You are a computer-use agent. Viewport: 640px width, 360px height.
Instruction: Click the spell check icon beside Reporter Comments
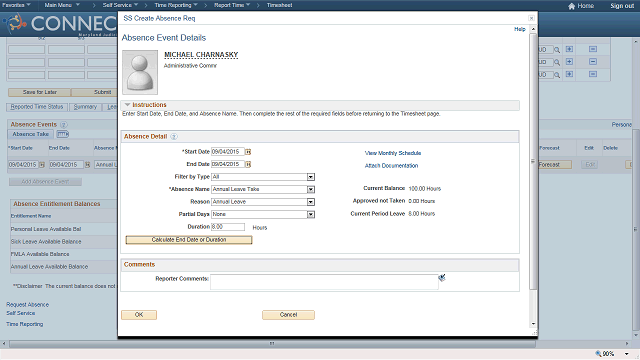pyautogui.click(x=442, y=278)
